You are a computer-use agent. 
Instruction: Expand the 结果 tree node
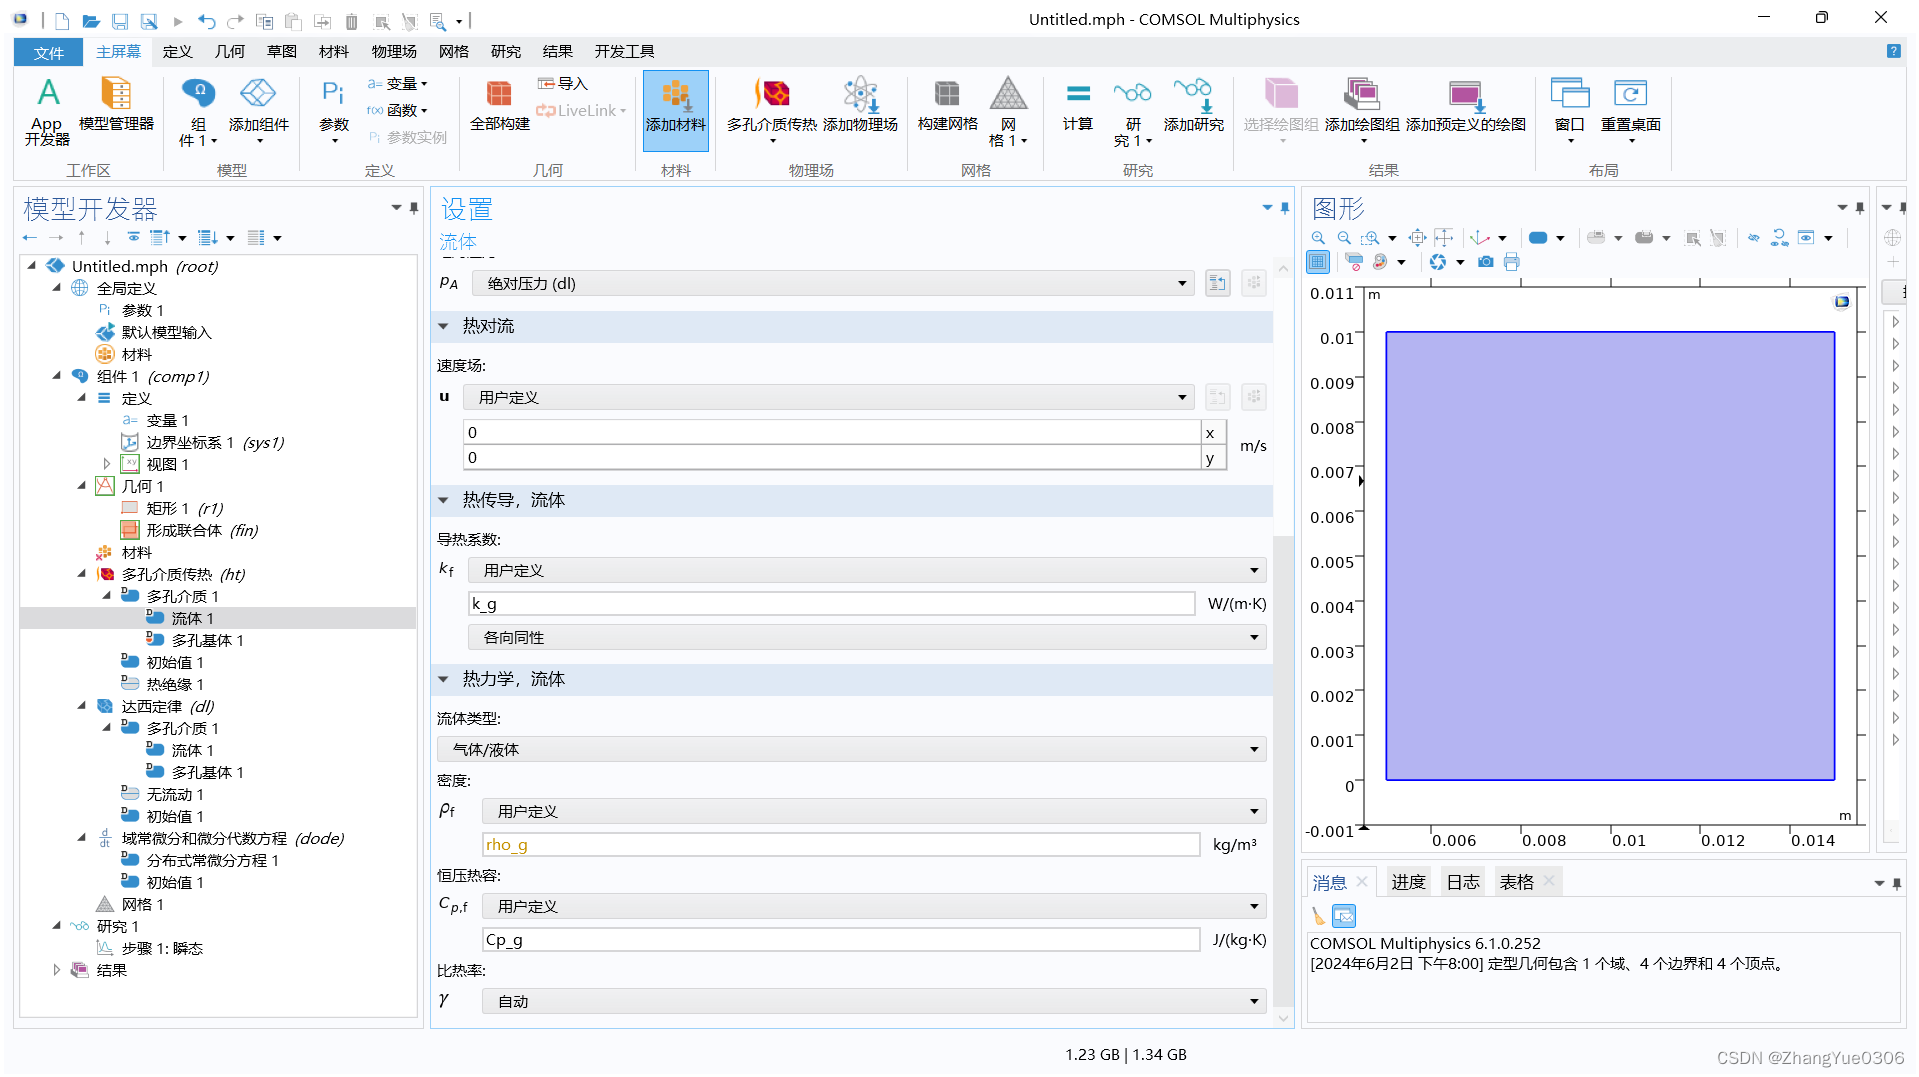tap(56, 970)
